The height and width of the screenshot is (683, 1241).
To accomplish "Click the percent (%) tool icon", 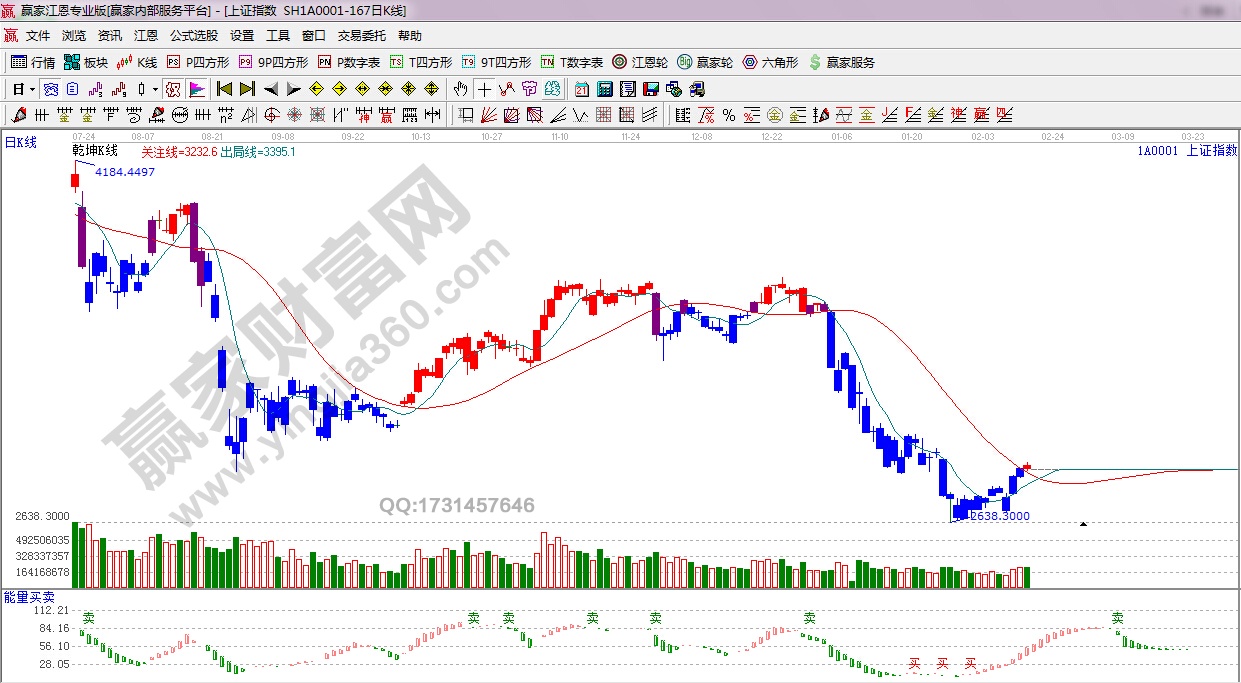I will click(729, 115).
